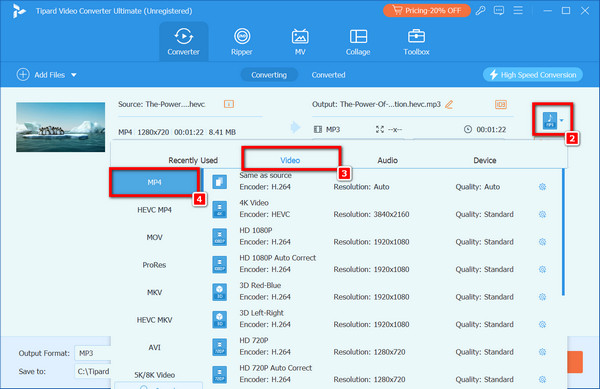Open the Collage module
The height and width of the screenshot is (389, 600).
coord(358,42)
